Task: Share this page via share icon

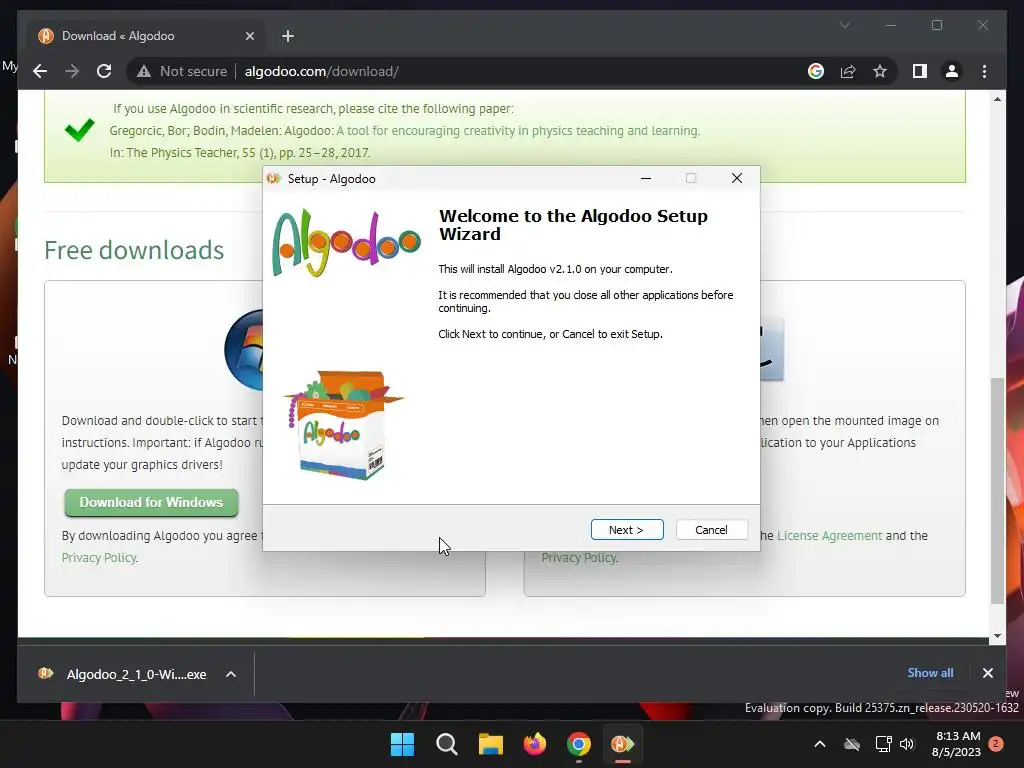Action: 848,71
